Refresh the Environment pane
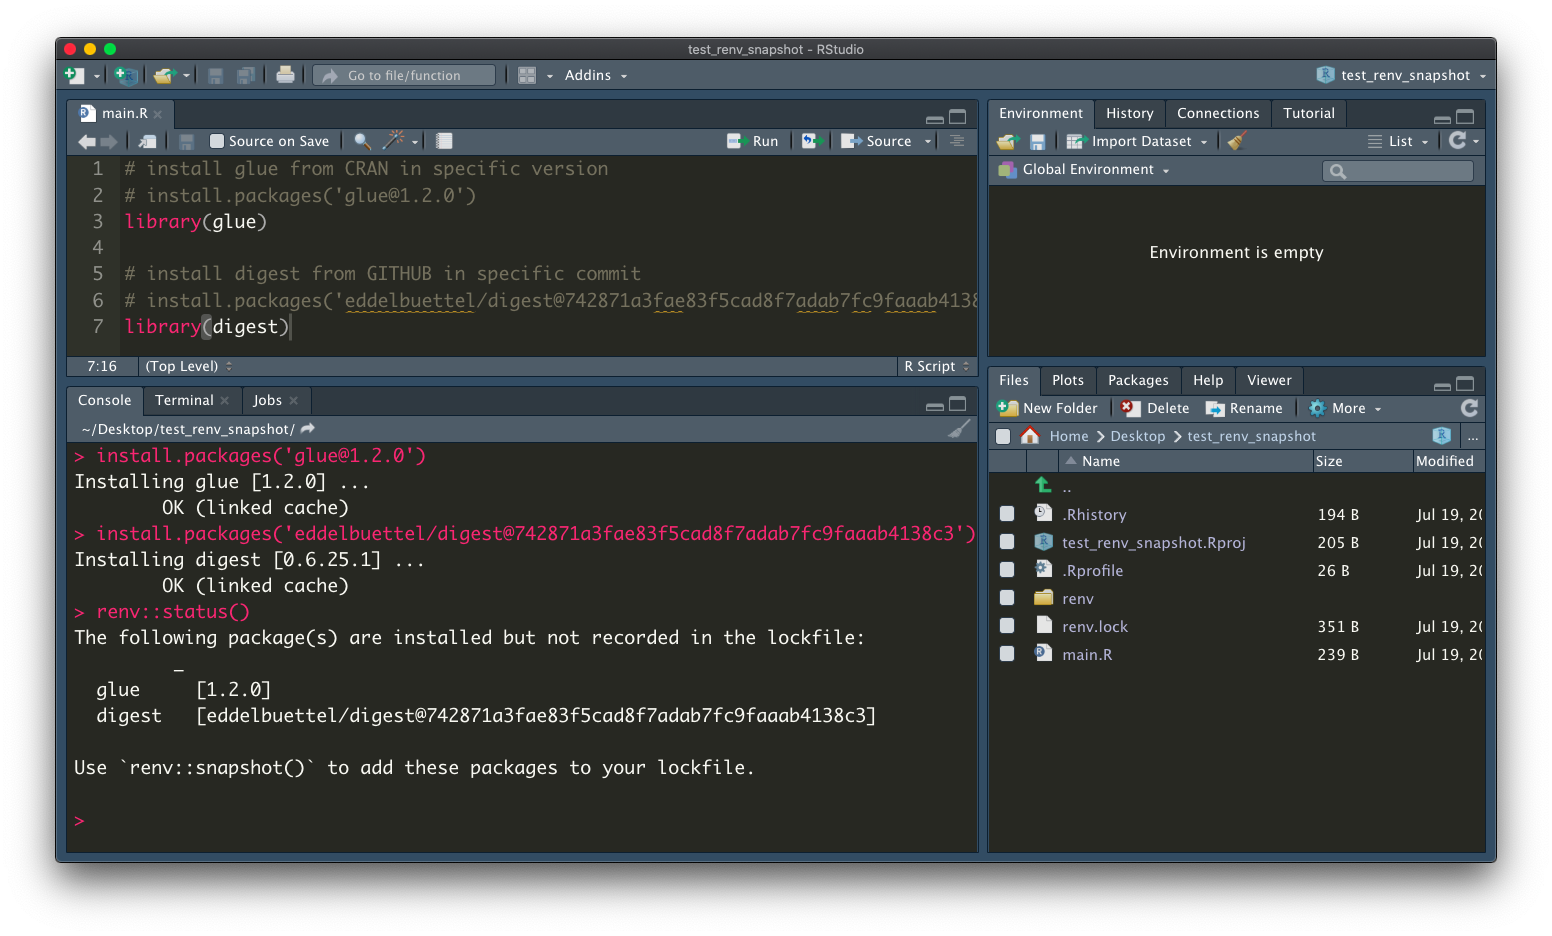The height and width of the screenshot is (936, 1552). click(x=1458, y=141)
